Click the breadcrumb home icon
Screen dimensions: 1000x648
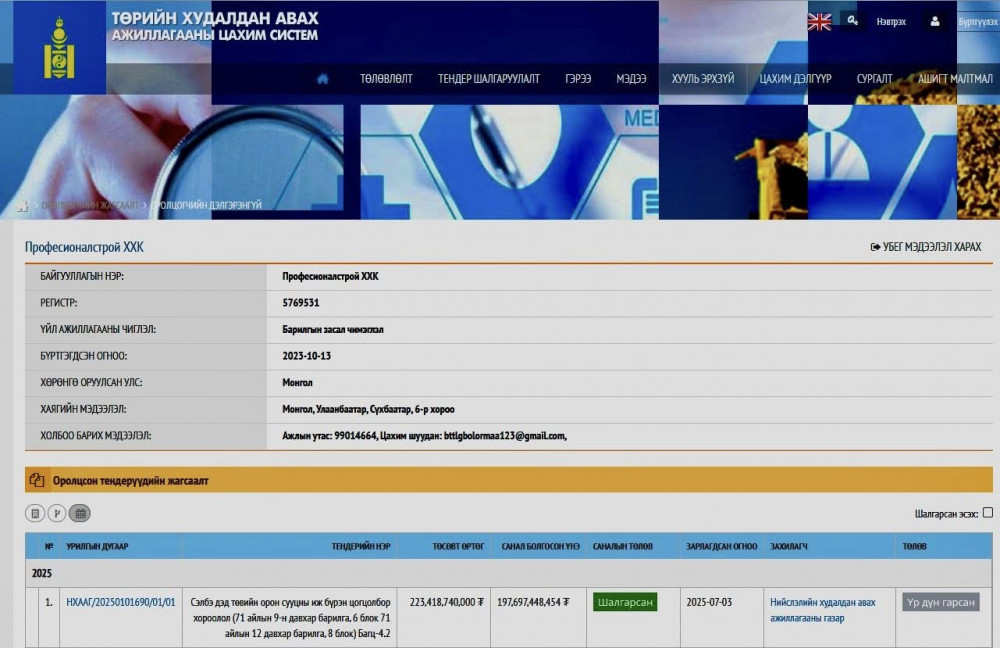pos(22,205)
